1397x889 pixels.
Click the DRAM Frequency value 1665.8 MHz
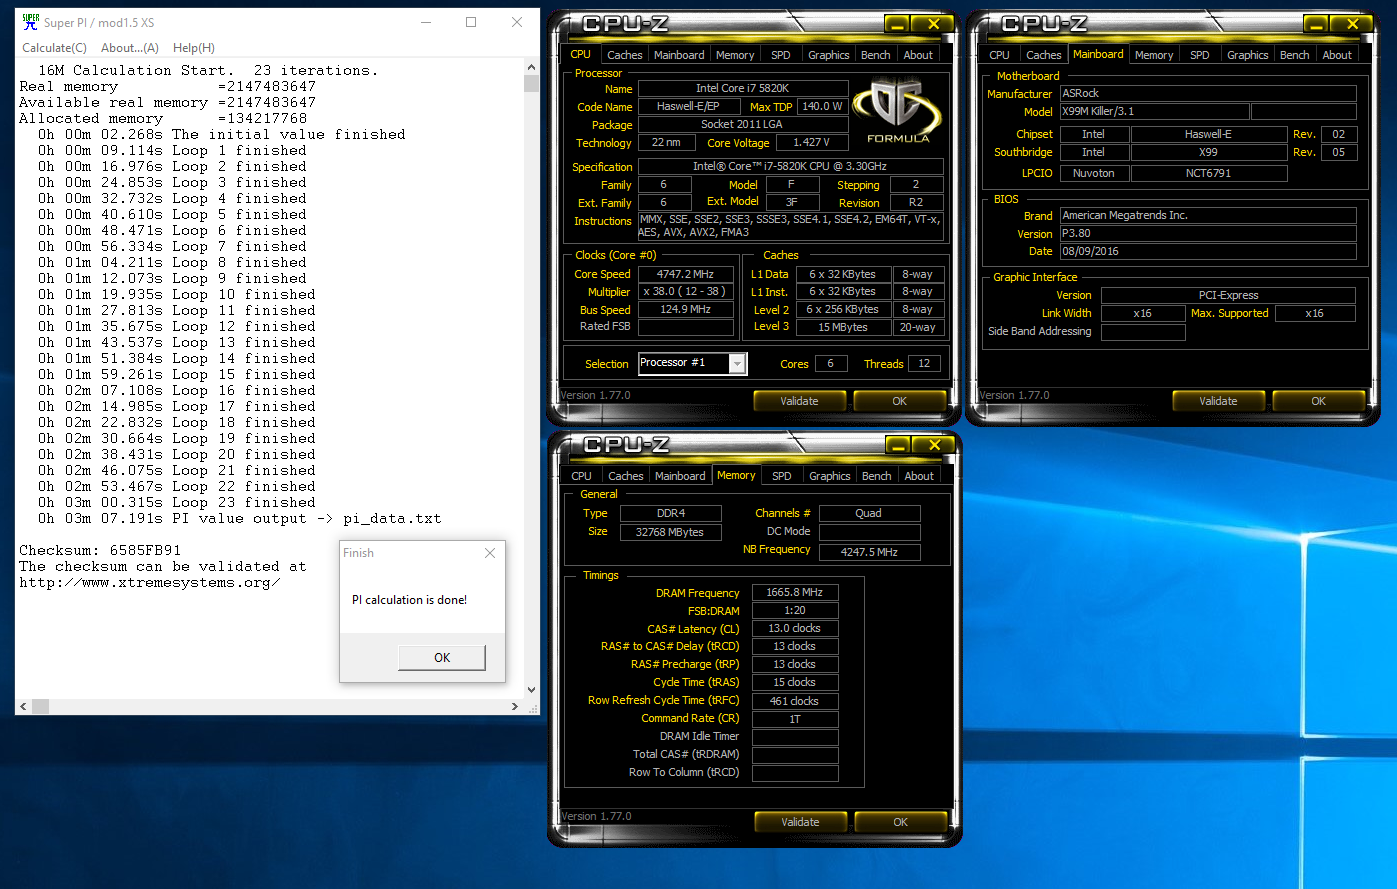795,593
